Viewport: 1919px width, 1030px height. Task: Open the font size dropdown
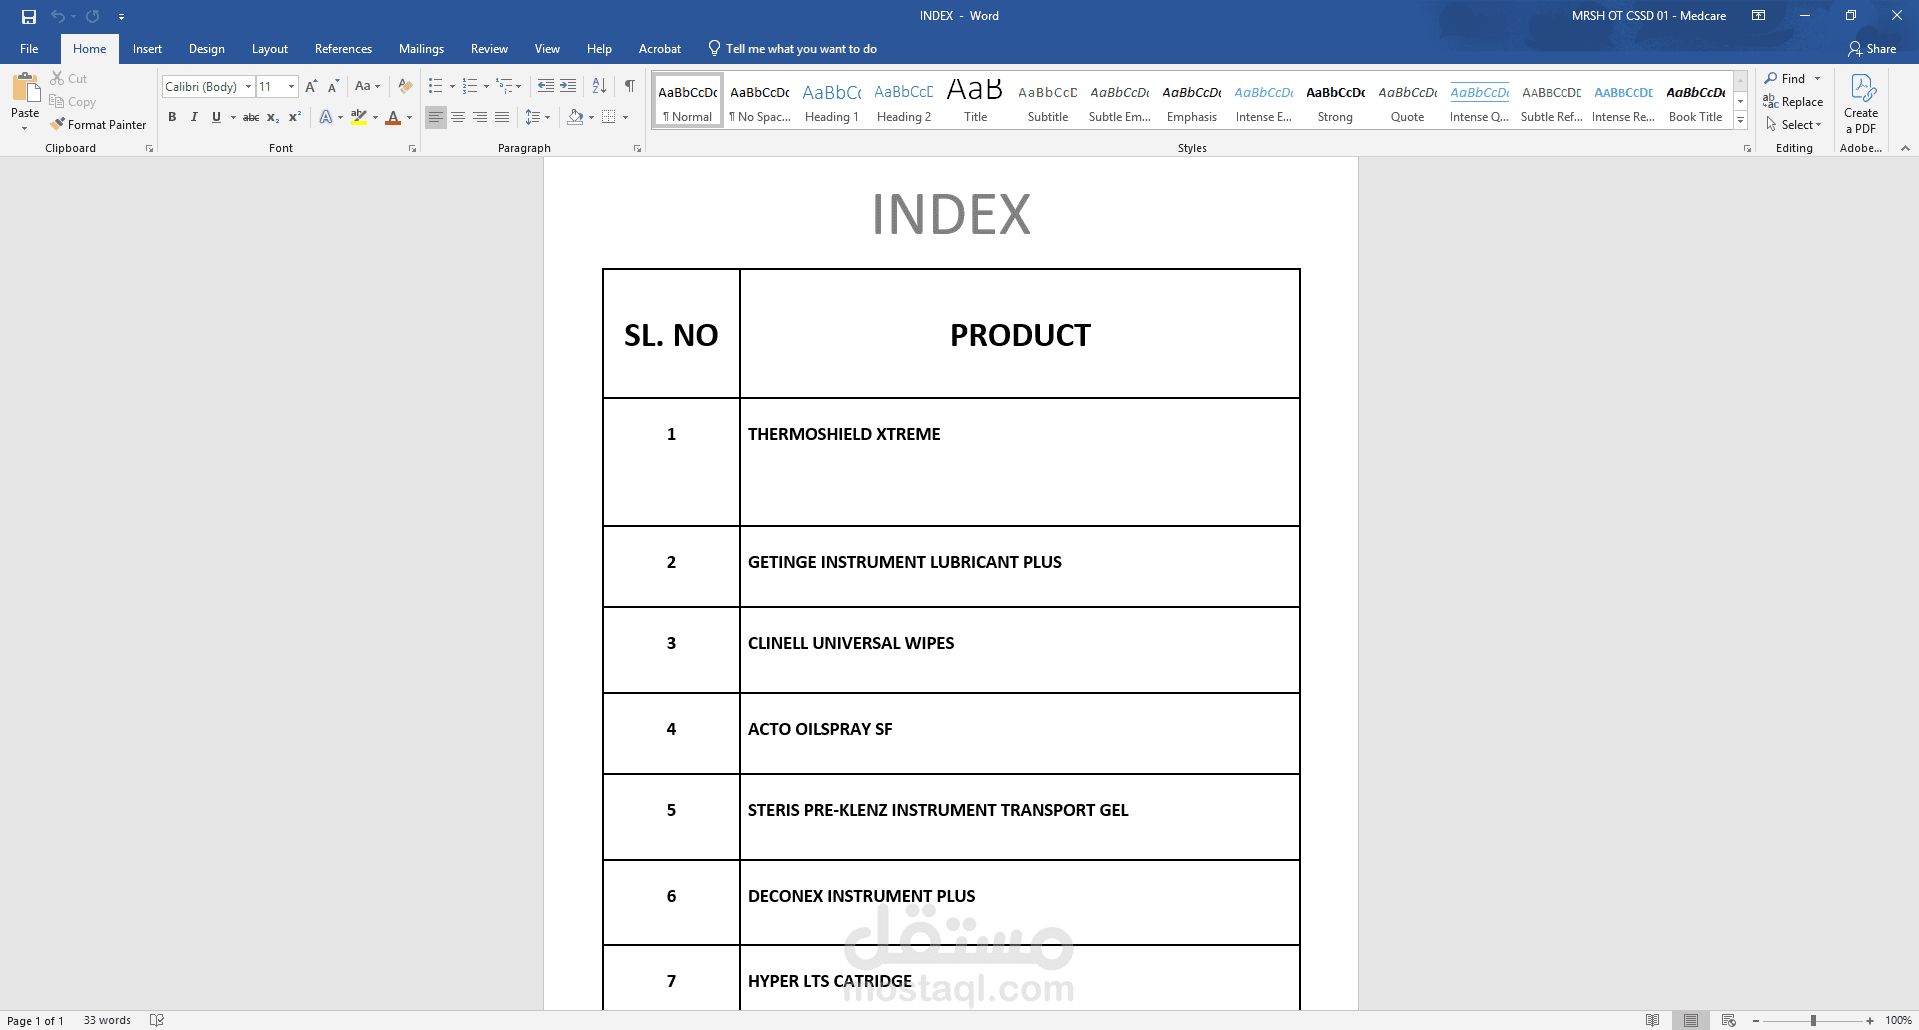point(292,87)
